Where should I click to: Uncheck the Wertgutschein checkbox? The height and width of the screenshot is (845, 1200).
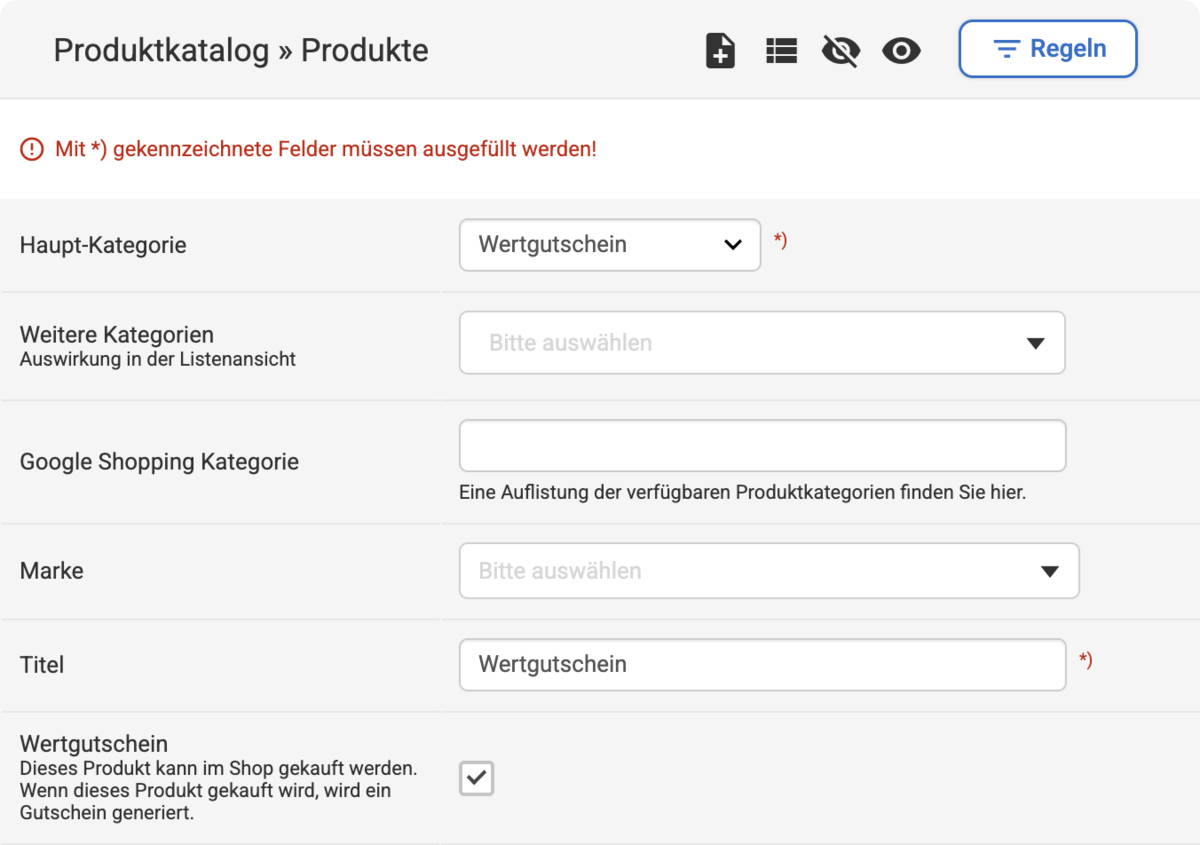(477, 778)
